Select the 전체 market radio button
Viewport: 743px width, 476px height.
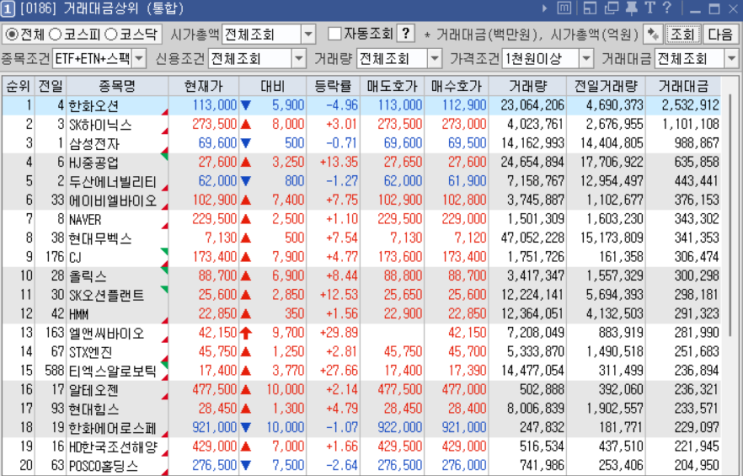11,34
